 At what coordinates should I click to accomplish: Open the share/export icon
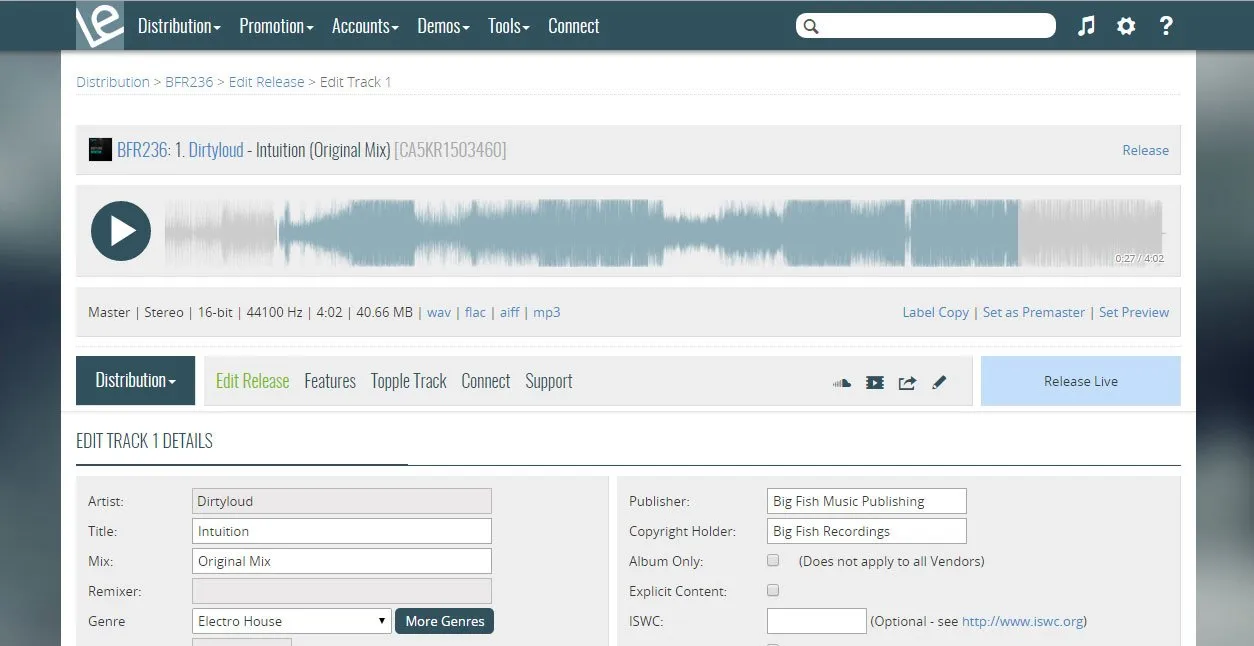(907, 382)
